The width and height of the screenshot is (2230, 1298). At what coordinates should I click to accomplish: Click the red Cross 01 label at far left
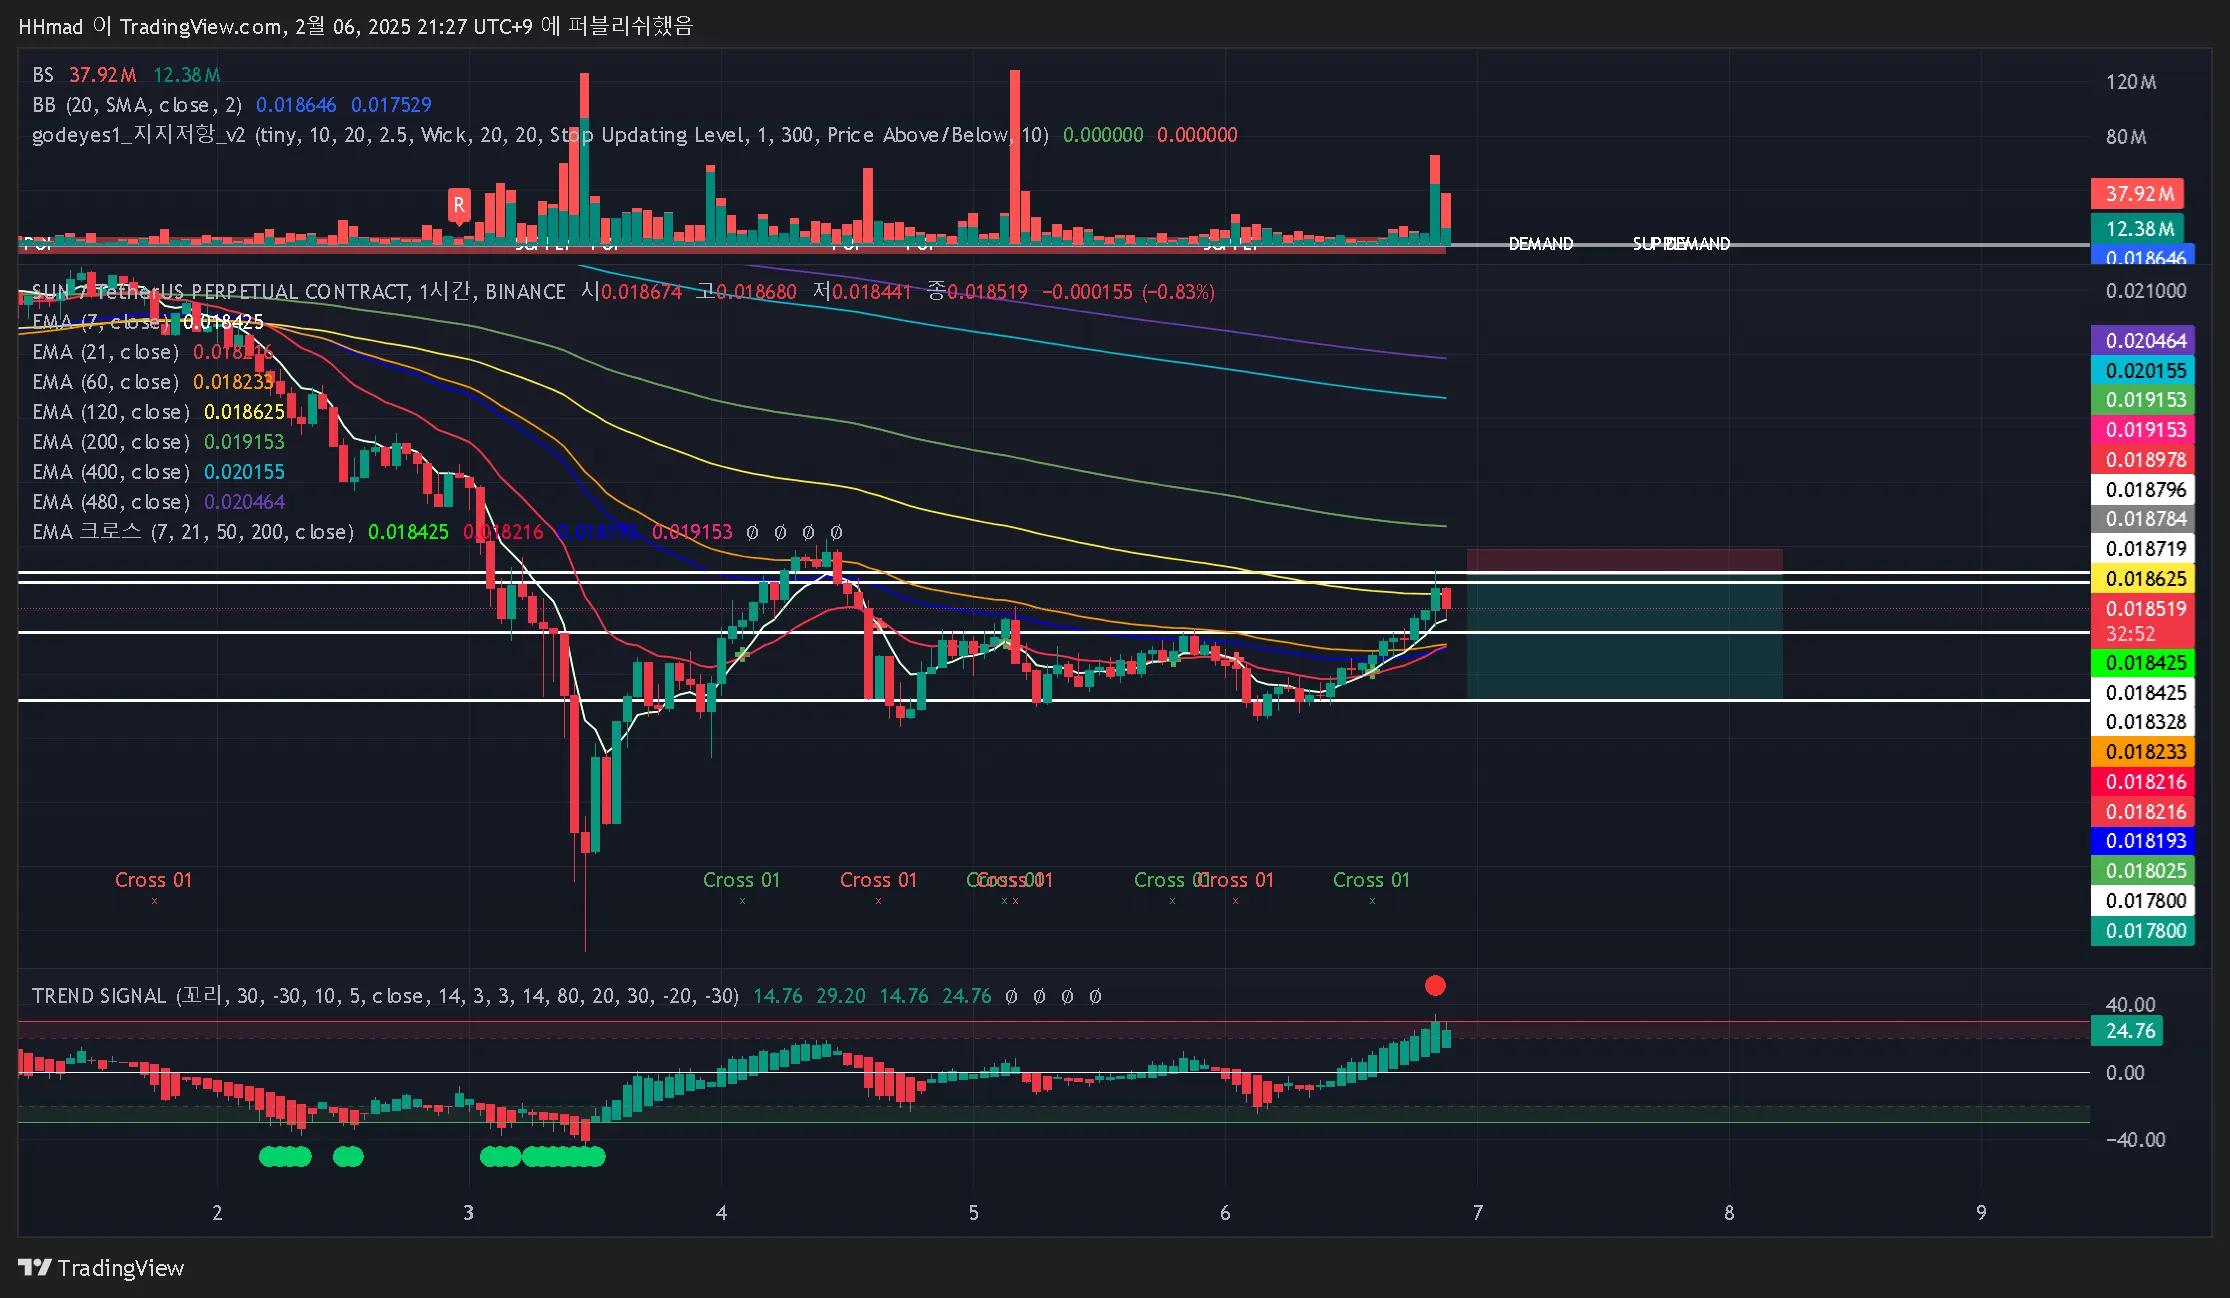pos(153,880)
